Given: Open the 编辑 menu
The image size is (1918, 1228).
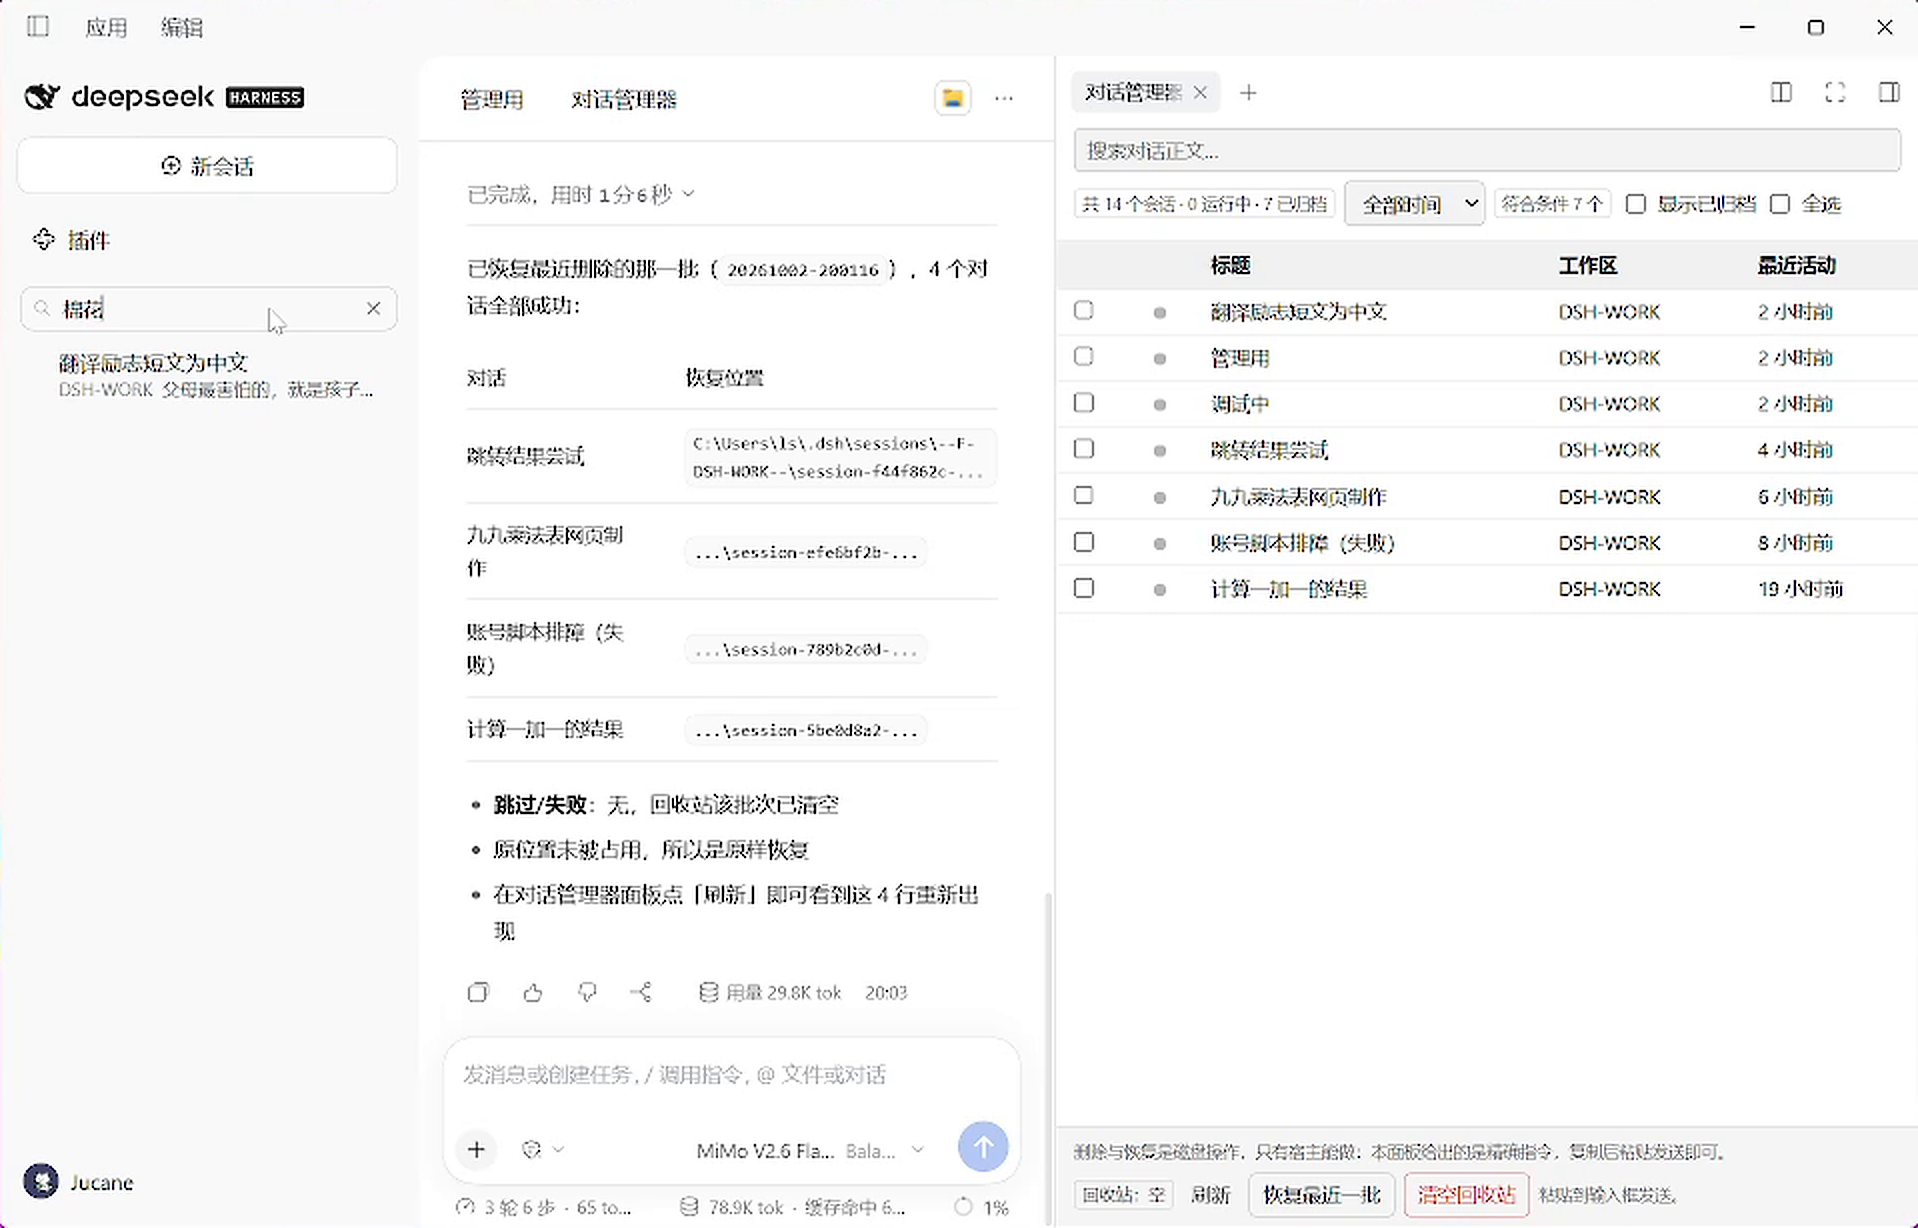Looking at the screenshot, I should [x=182, y=27].
